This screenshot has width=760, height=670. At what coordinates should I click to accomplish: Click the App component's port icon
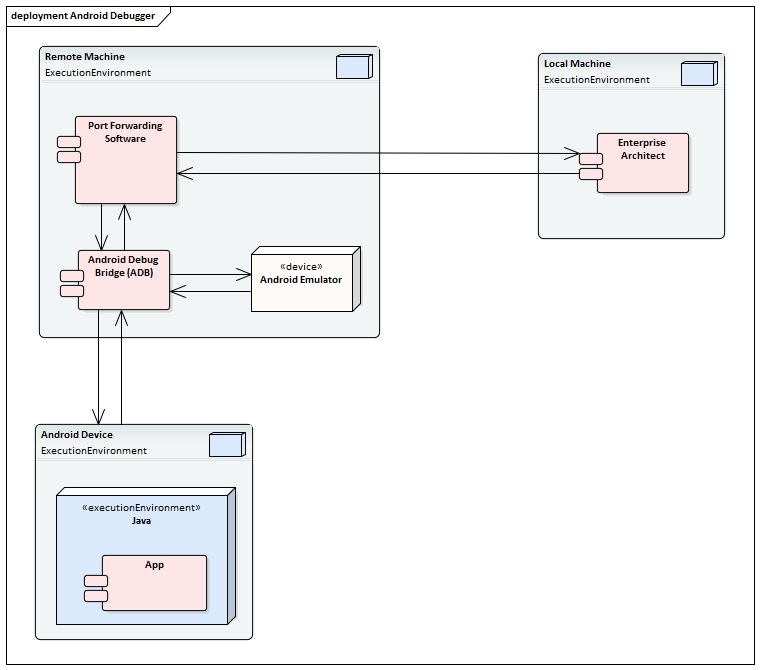(95, 588)
